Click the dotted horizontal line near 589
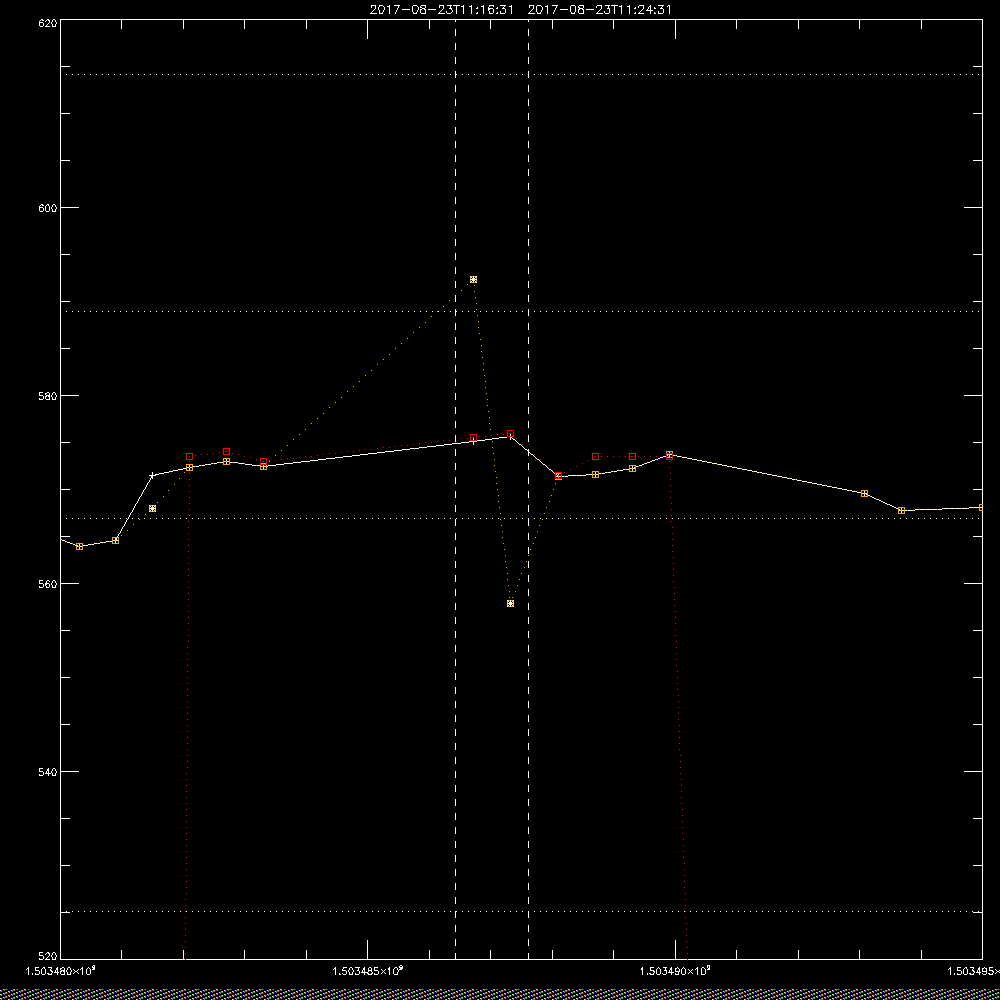Image resolution: width=1000 pixels, height=1000 pixels. pyautogui.click(x=521, y=311)
